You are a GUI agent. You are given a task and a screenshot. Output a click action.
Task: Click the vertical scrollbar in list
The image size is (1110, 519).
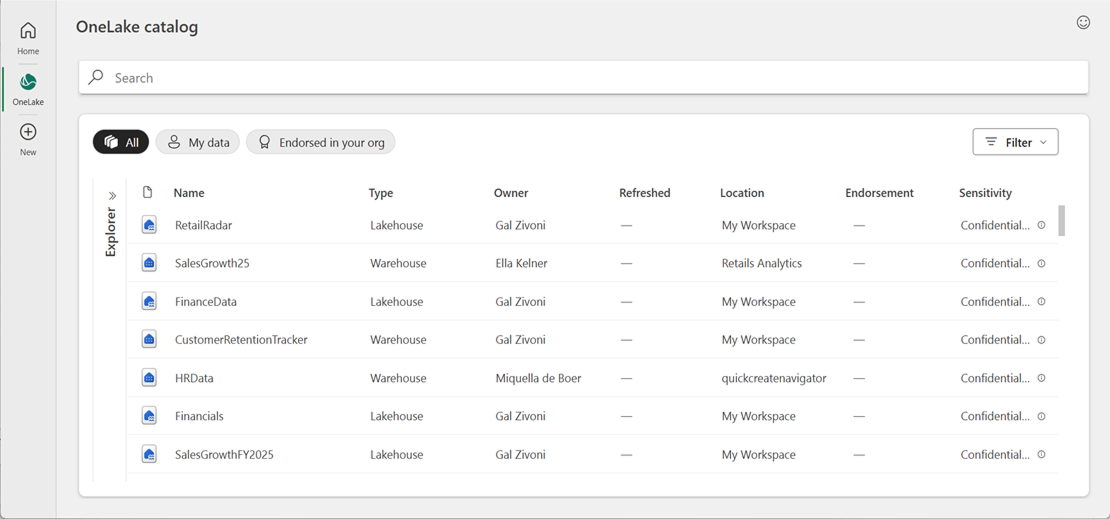1061,220
